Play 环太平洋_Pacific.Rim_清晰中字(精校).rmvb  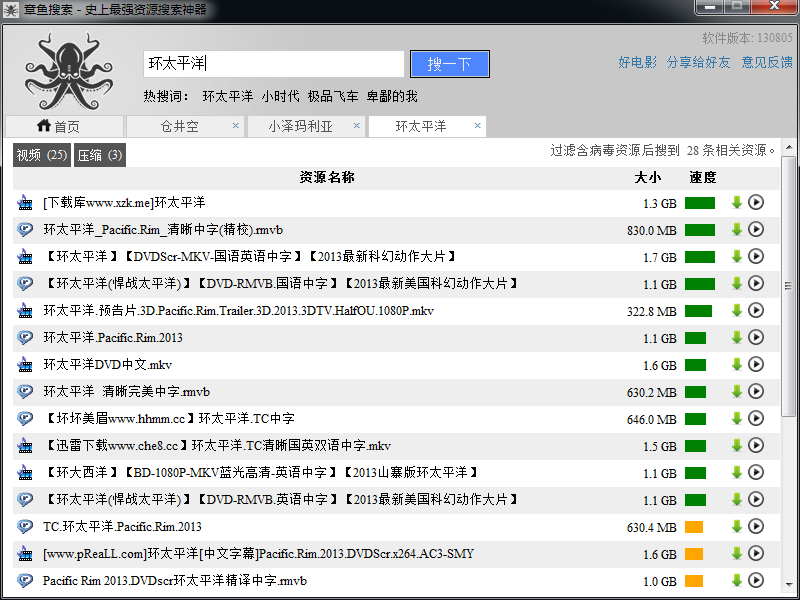756,230
